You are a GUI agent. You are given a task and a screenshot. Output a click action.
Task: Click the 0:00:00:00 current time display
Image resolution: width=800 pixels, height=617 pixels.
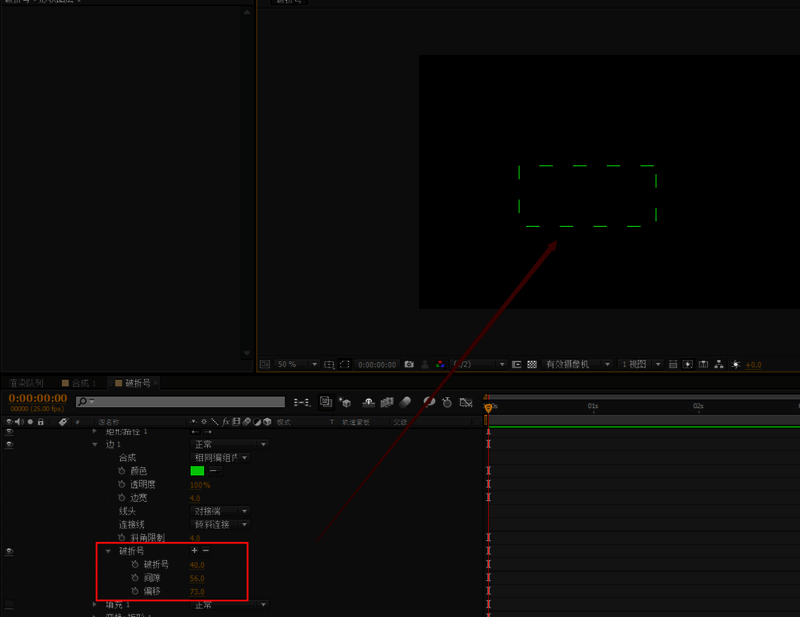pos(37,398)
